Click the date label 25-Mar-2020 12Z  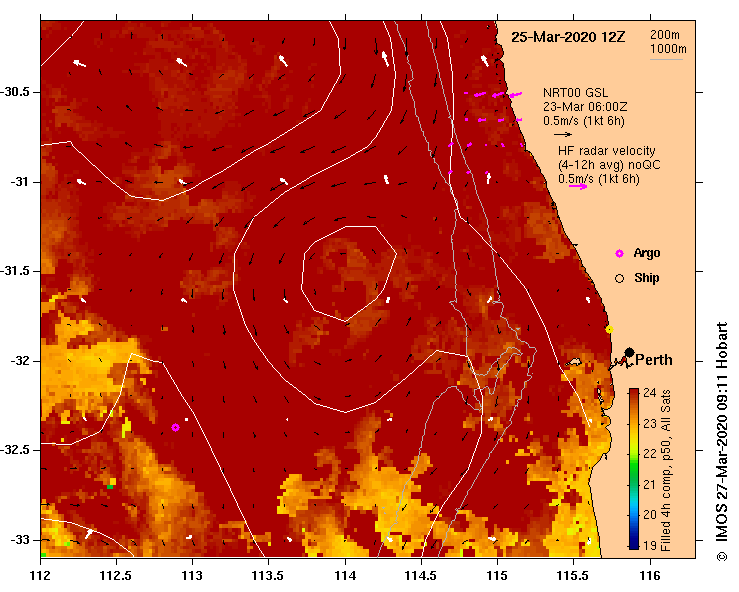(568, 37)
